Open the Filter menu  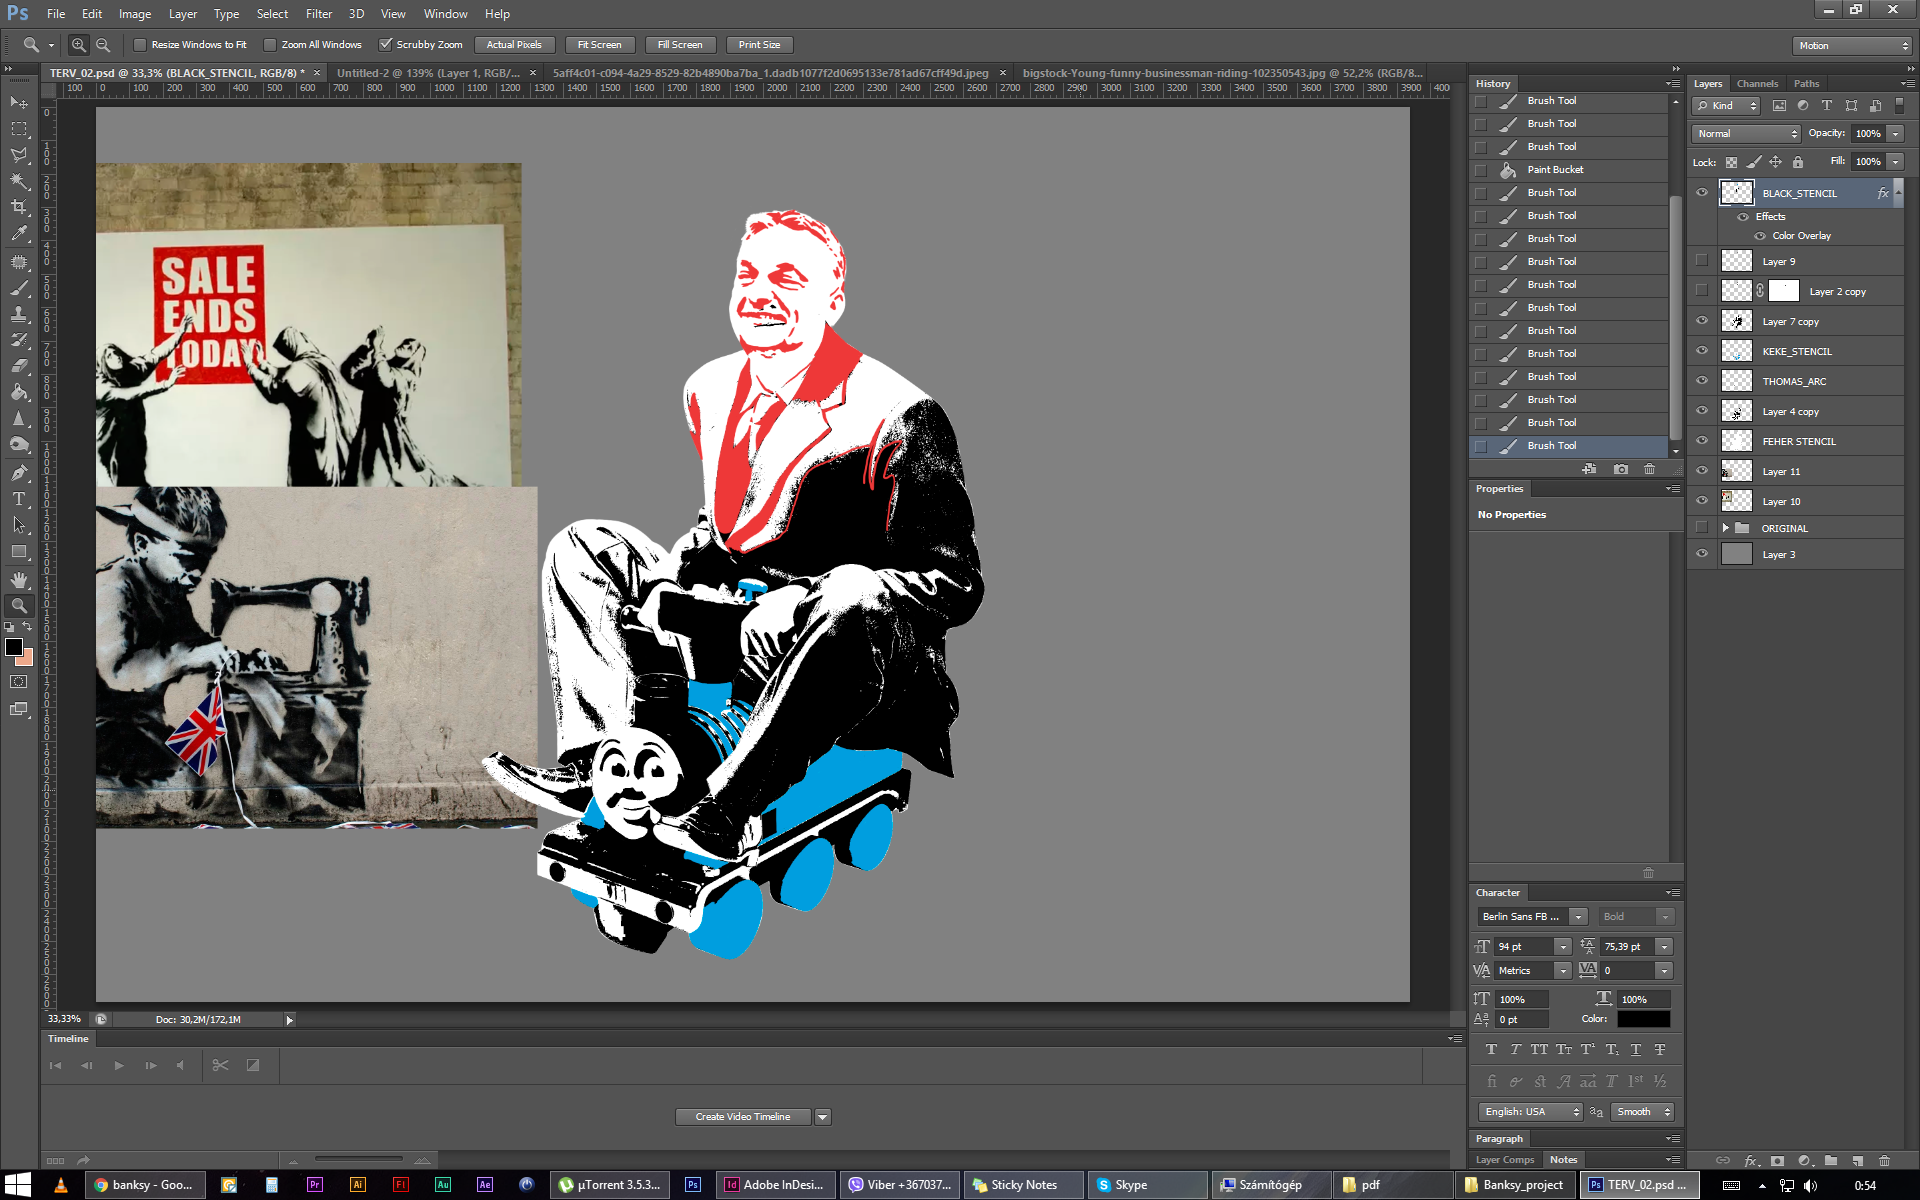(x=319, y=14)
